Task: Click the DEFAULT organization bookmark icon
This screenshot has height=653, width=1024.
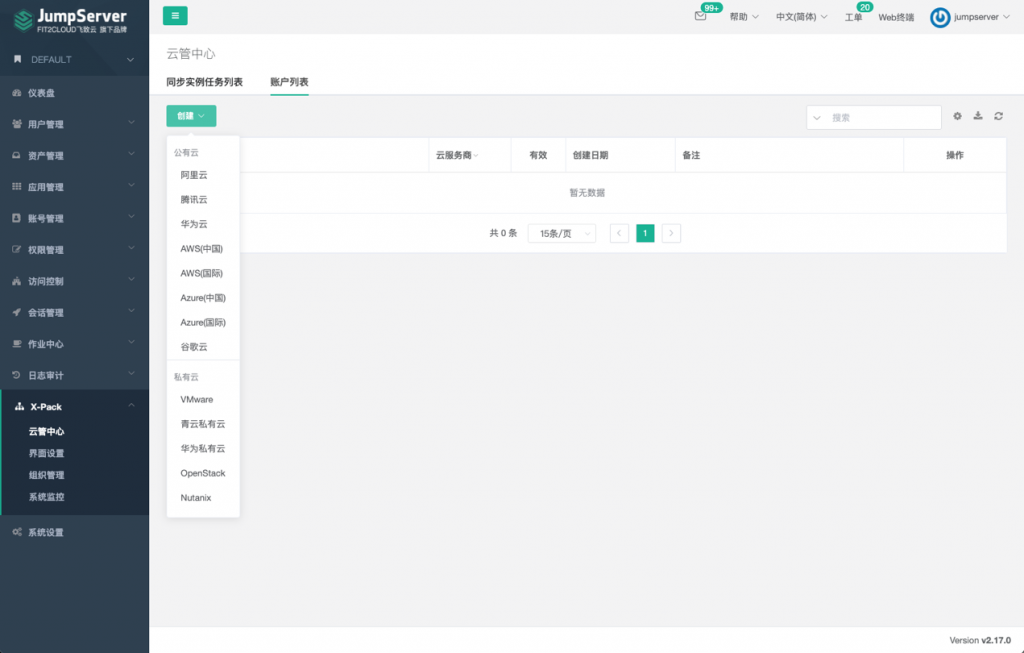Action: 18,59
